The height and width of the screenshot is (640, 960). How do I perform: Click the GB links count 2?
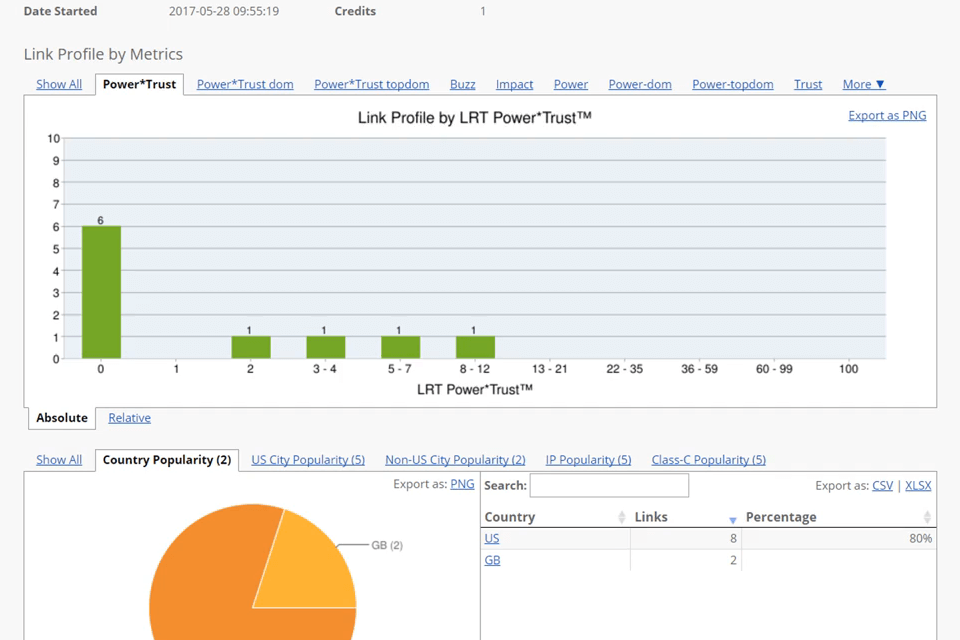[733, 560]
